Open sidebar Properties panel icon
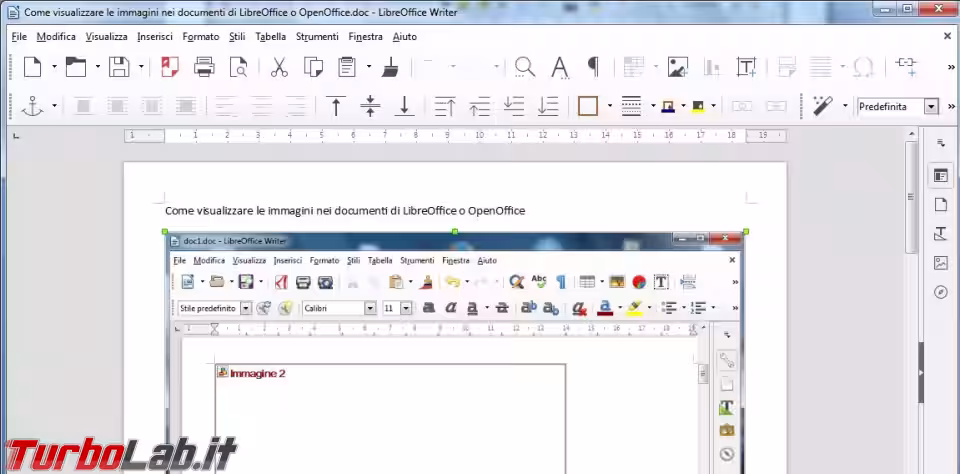The image size is (960, 474). [x=940, y=176]
